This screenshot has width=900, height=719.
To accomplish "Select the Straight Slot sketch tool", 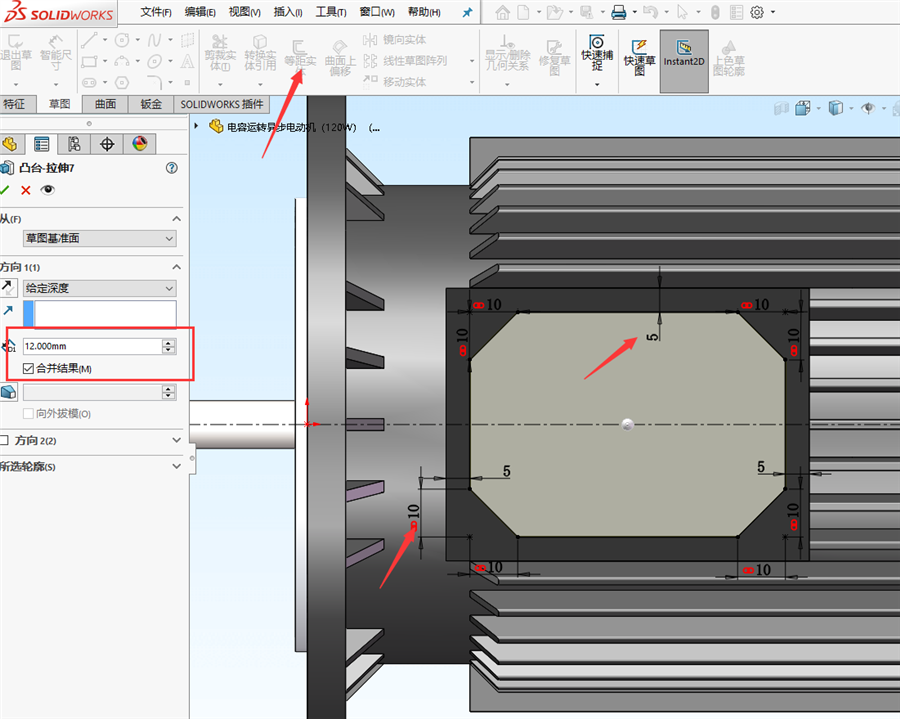I will pyautogui.click(x=89, y=82).
